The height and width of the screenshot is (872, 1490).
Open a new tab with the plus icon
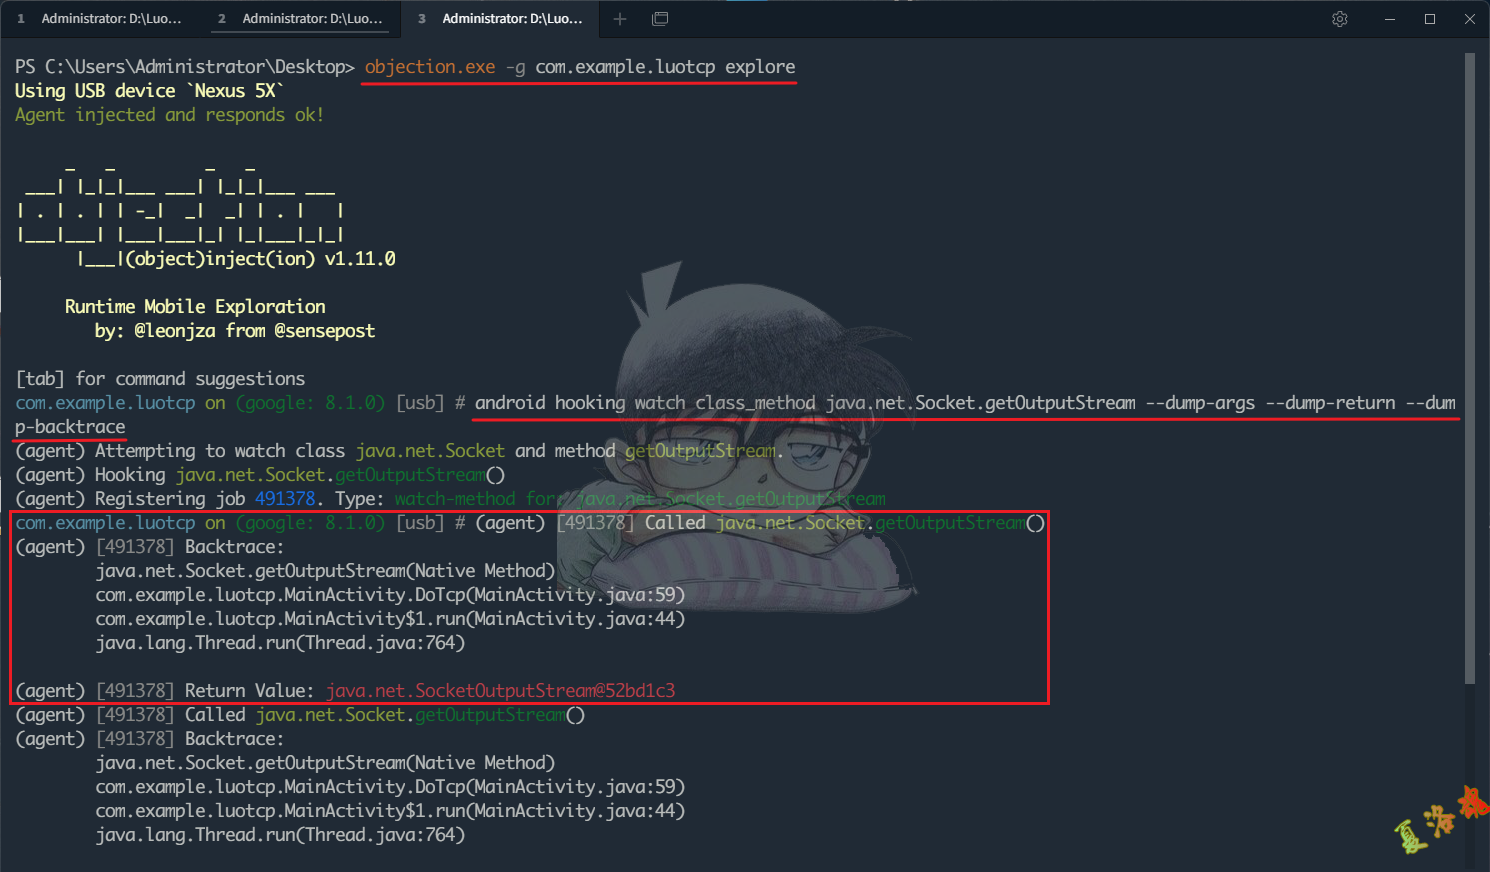[620, 18]
